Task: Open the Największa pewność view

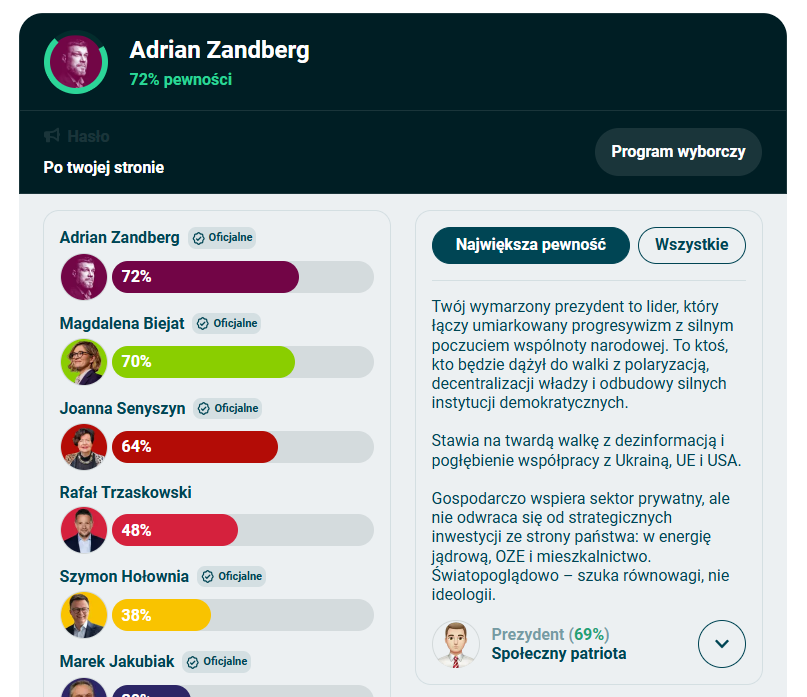Action: [x=530, y=245]
